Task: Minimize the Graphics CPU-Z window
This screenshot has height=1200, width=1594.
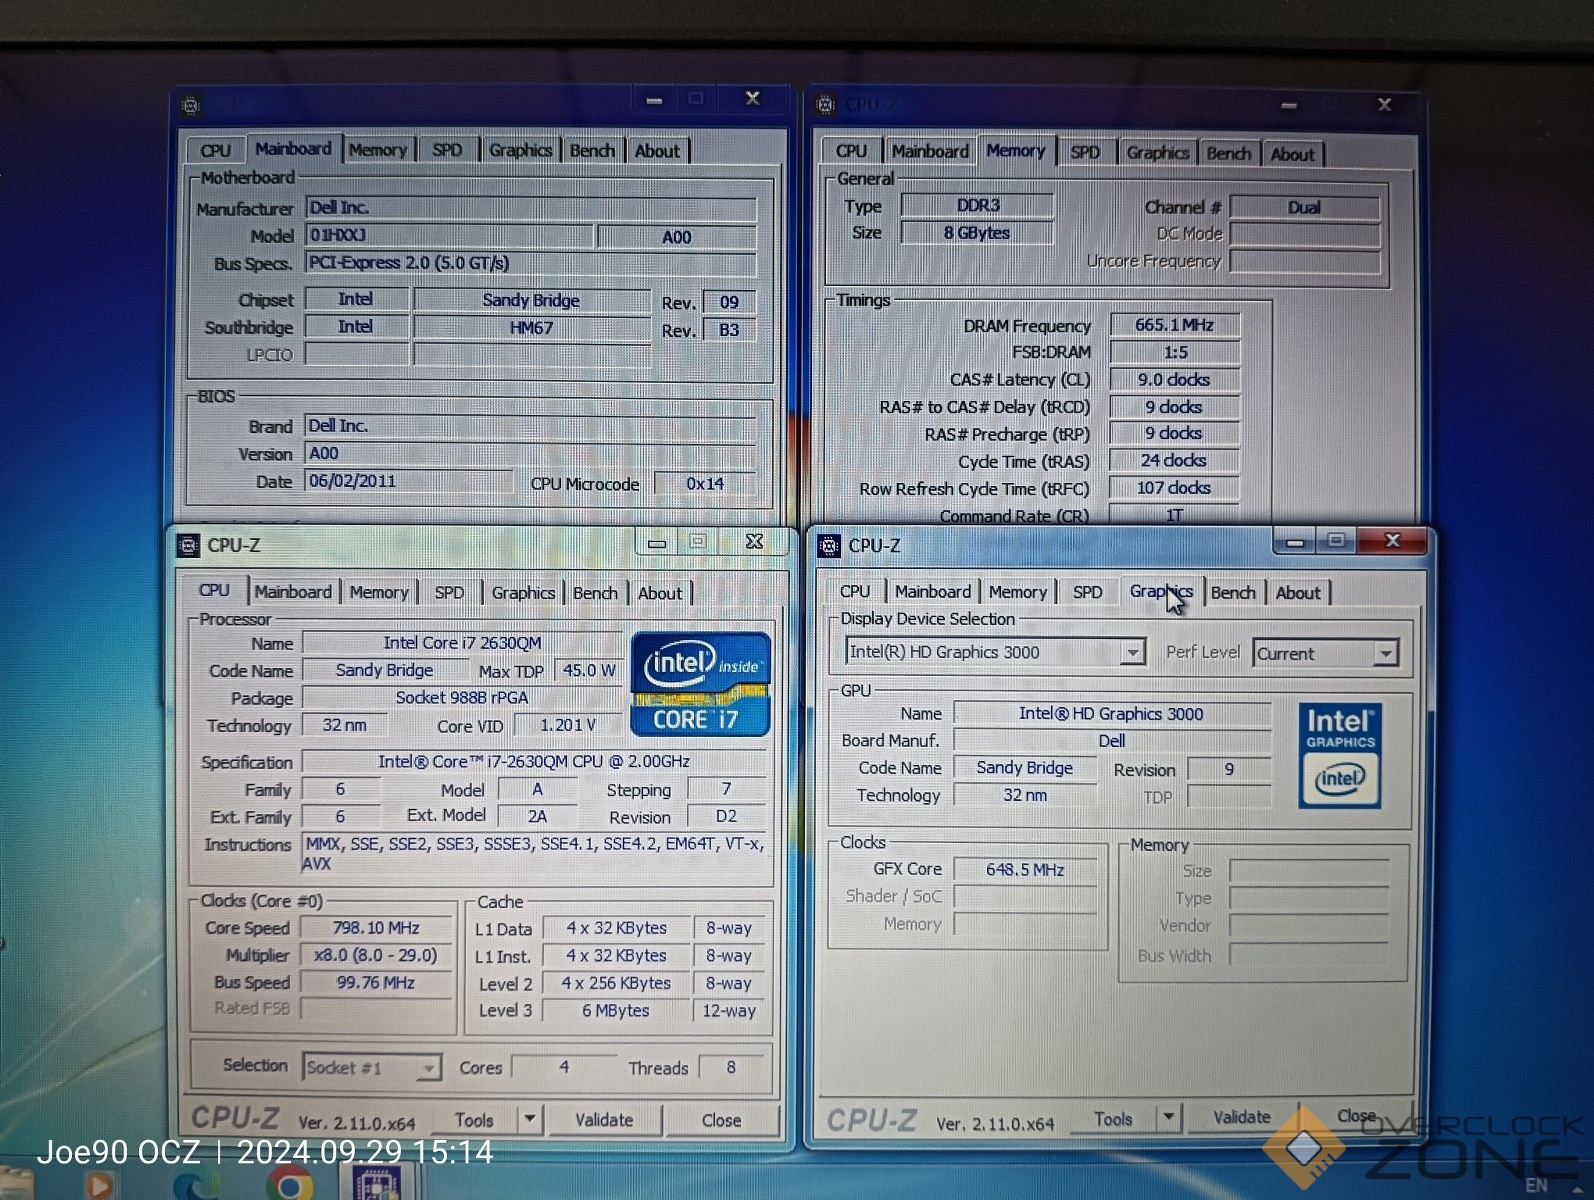Action: [x=1295, y=541]
